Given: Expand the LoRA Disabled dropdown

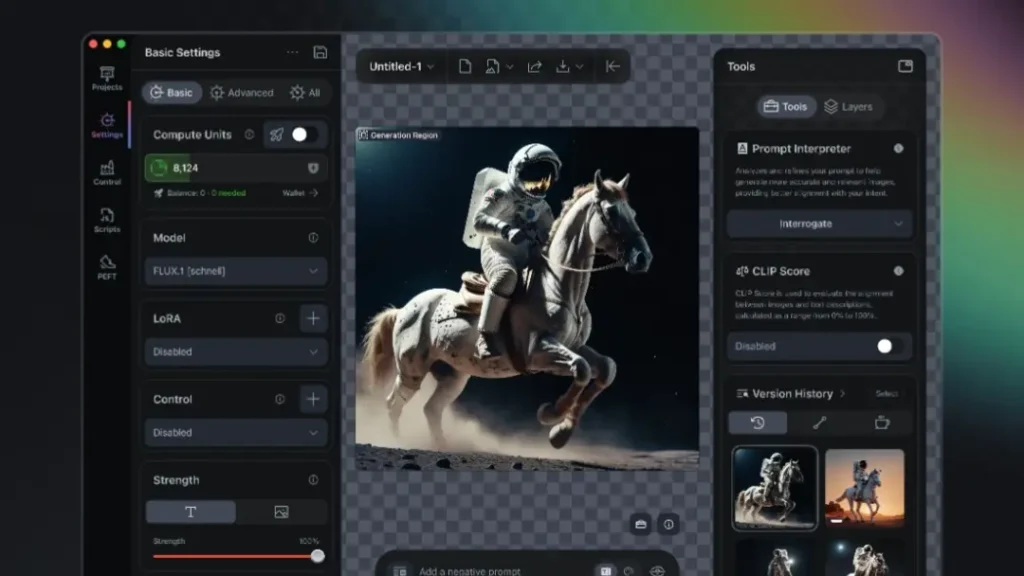Looking at the screenshot, I should tap(235, 352).
